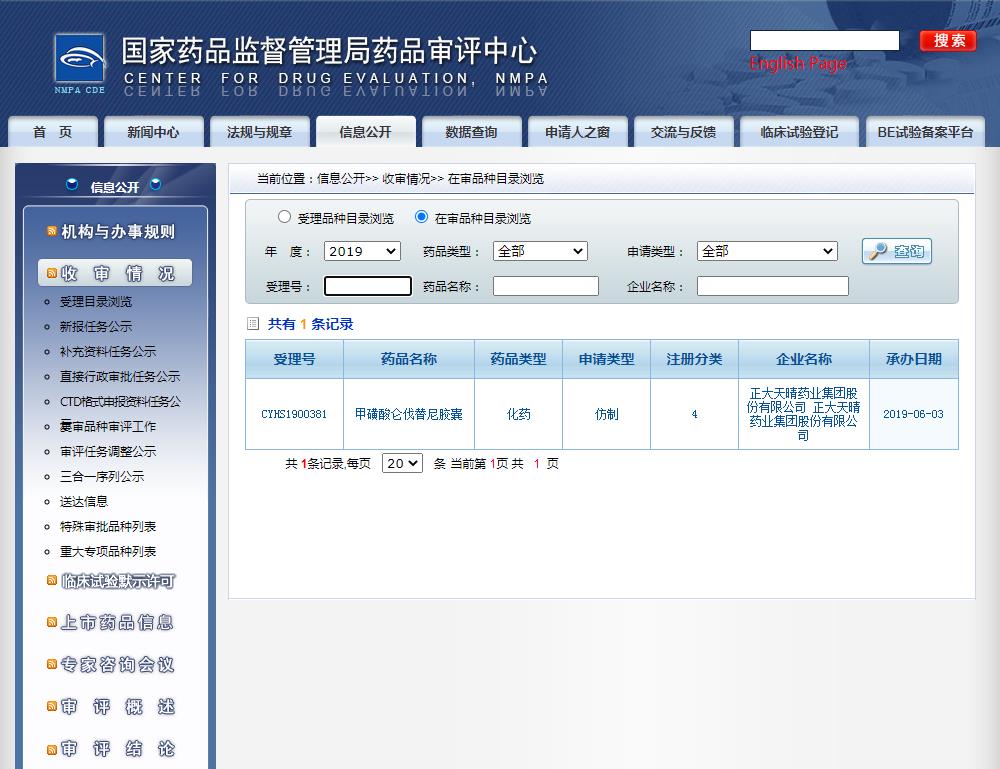Expand the 上市药品信息 sidebar section

(x=117, y=622)
